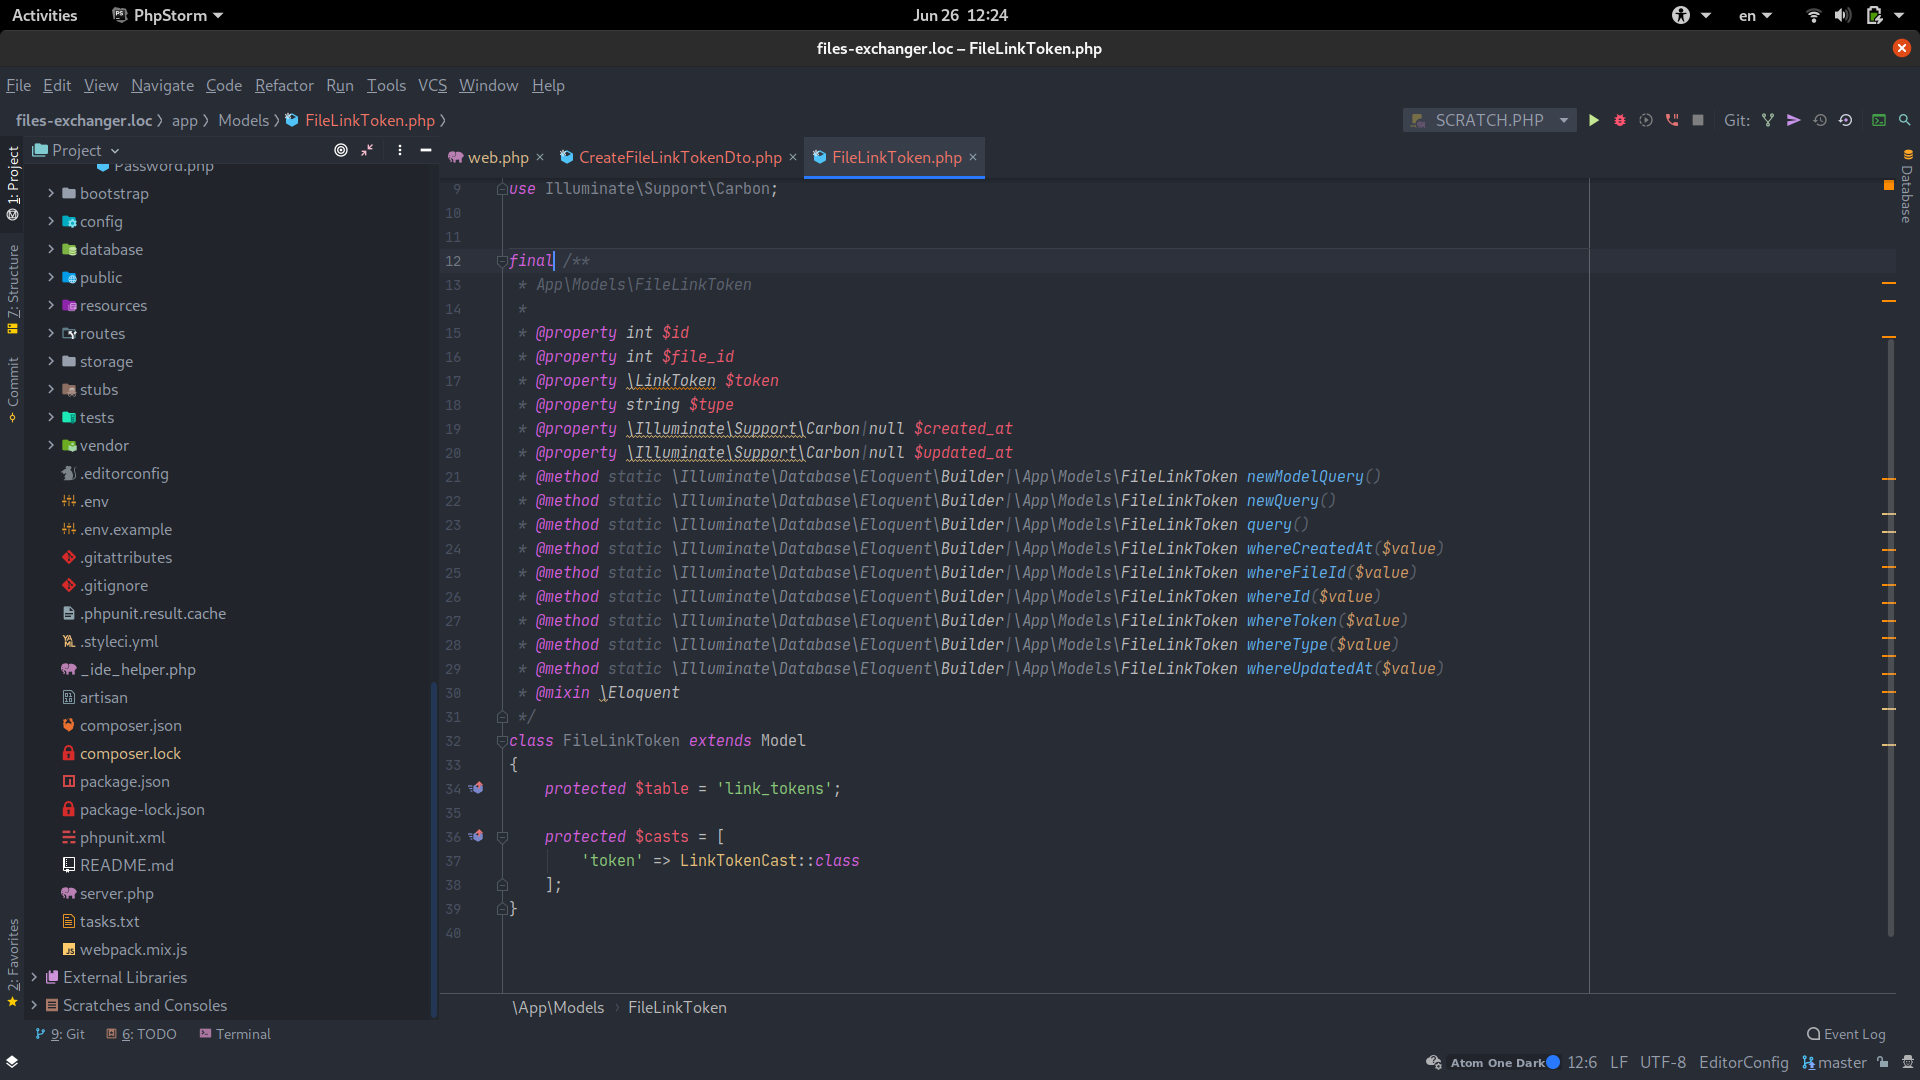Run with coverage icon
Viewport: 1920px width, 1080px height.
[x=1646, y=120]
